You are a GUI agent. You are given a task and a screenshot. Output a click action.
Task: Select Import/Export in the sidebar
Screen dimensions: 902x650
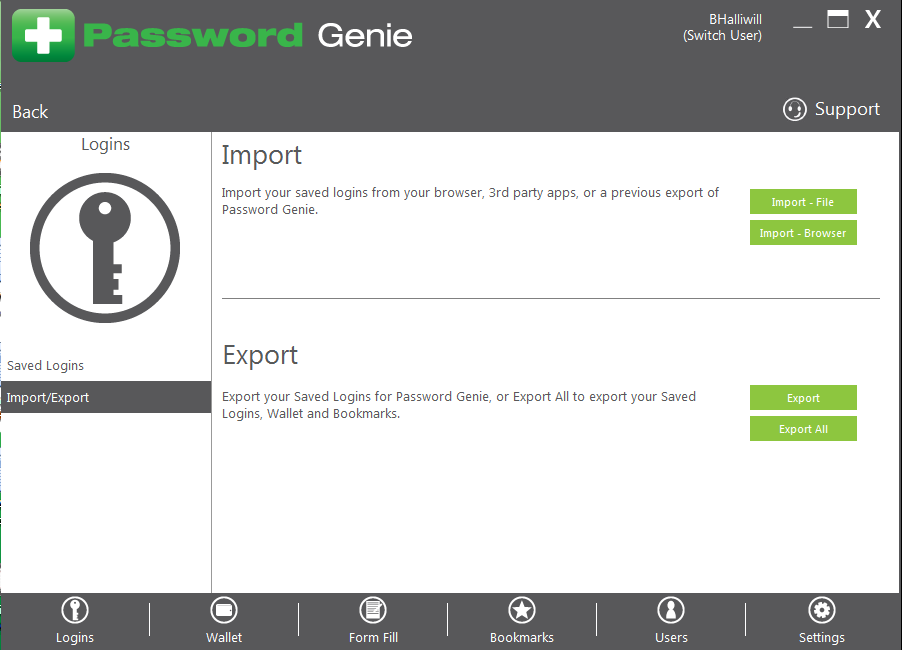point(48,398)
